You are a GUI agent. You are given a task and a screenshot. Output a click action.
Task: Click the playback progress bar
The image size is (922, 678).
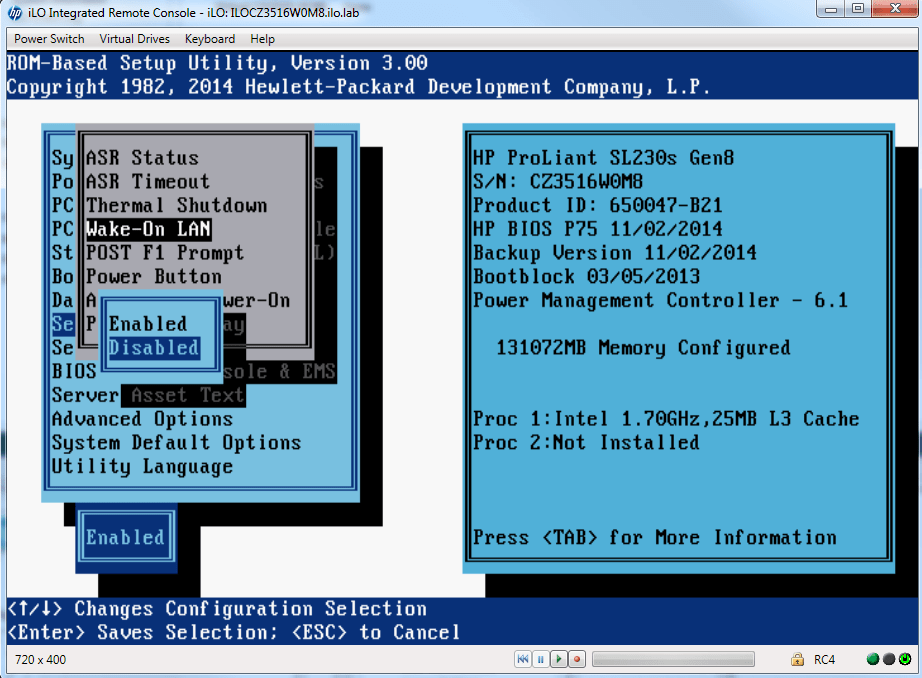(673, 660)
